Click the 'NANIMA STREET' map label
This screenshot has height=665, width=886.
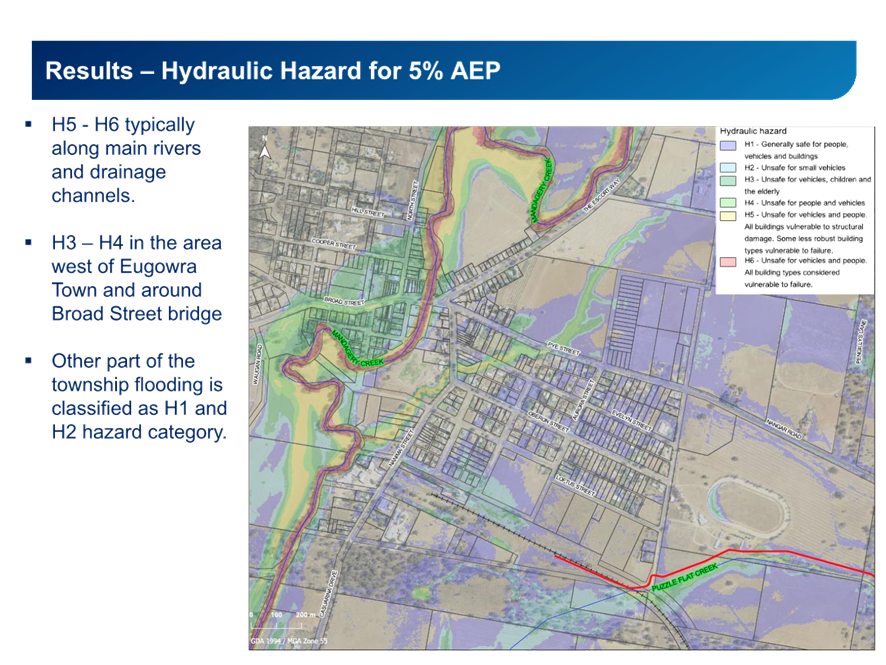pyautogui.click(x=402, y=449)
